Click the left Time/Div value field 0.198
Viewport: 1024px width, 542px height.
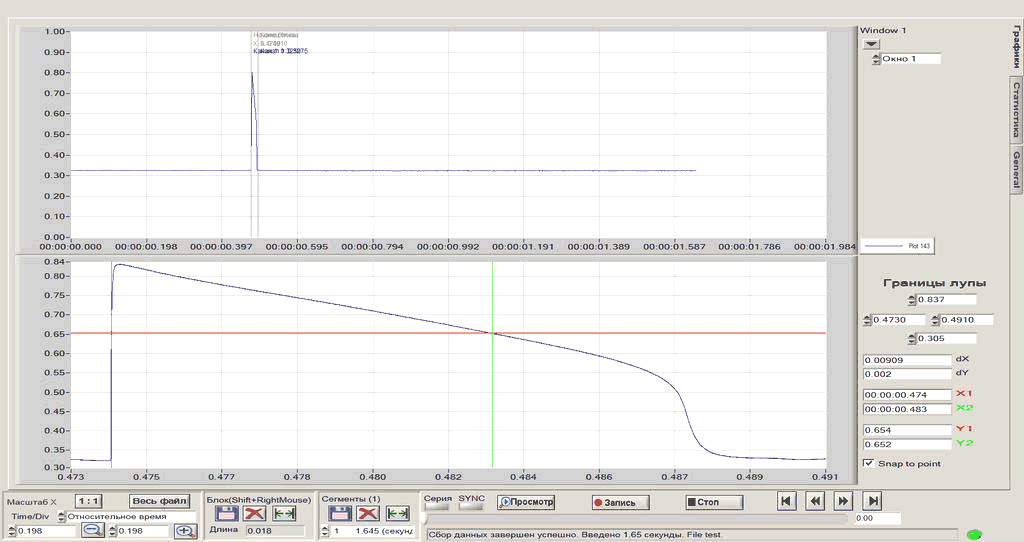[x=46, y=531]
